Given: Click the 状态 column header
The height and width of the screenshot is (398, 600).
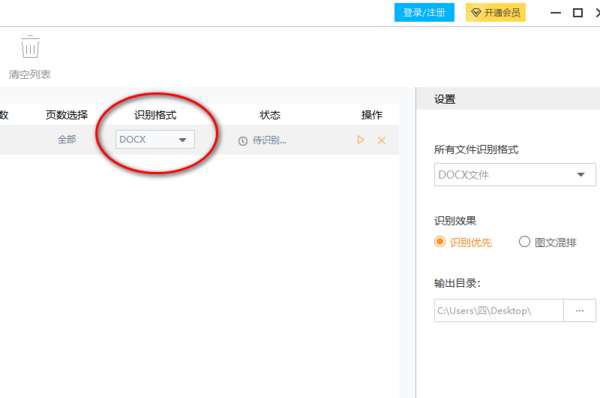Looking at the screenshot, I should click(x=270, y=115).
